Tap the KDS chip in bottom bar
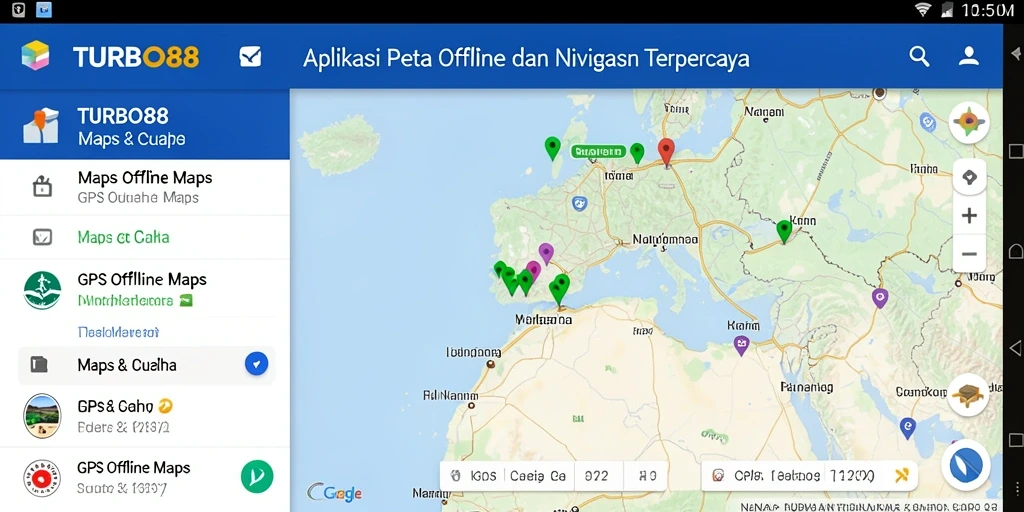 pos(475,476)
